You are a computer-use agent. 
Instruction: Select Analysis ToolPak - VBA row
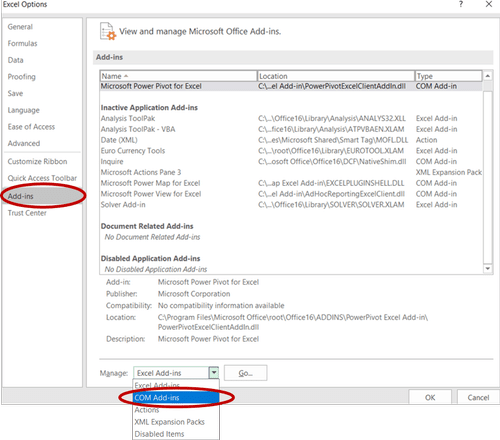291,129
